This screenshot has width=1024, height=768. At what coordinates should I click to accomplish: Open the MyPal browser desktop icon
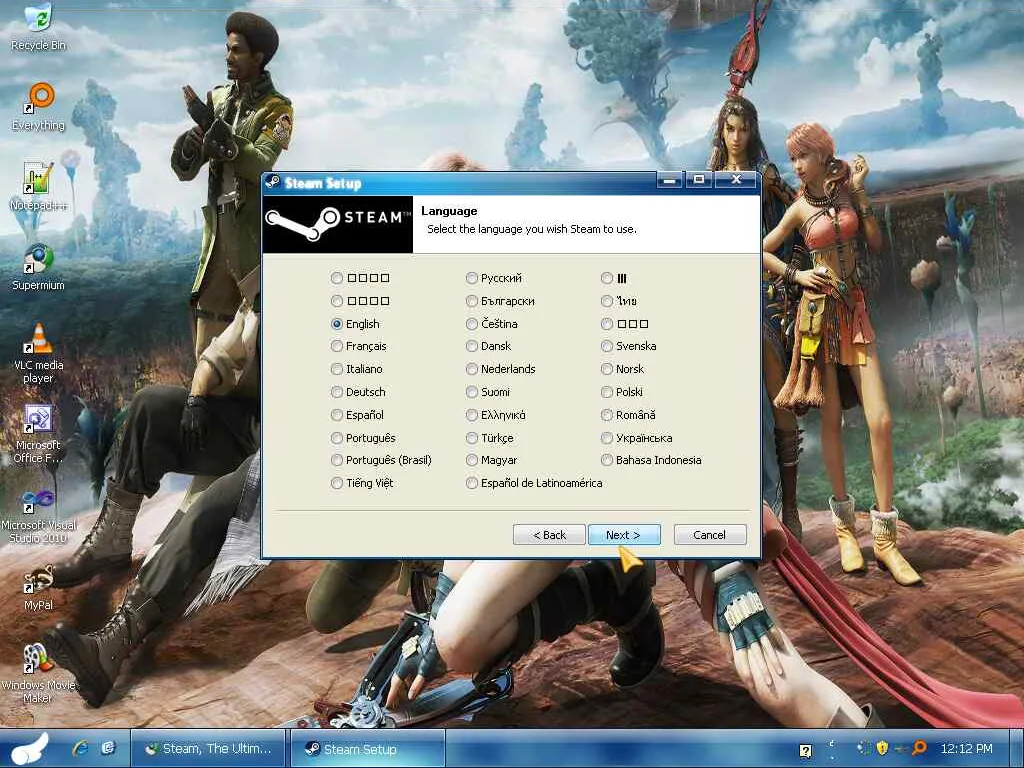pos(39,588)
